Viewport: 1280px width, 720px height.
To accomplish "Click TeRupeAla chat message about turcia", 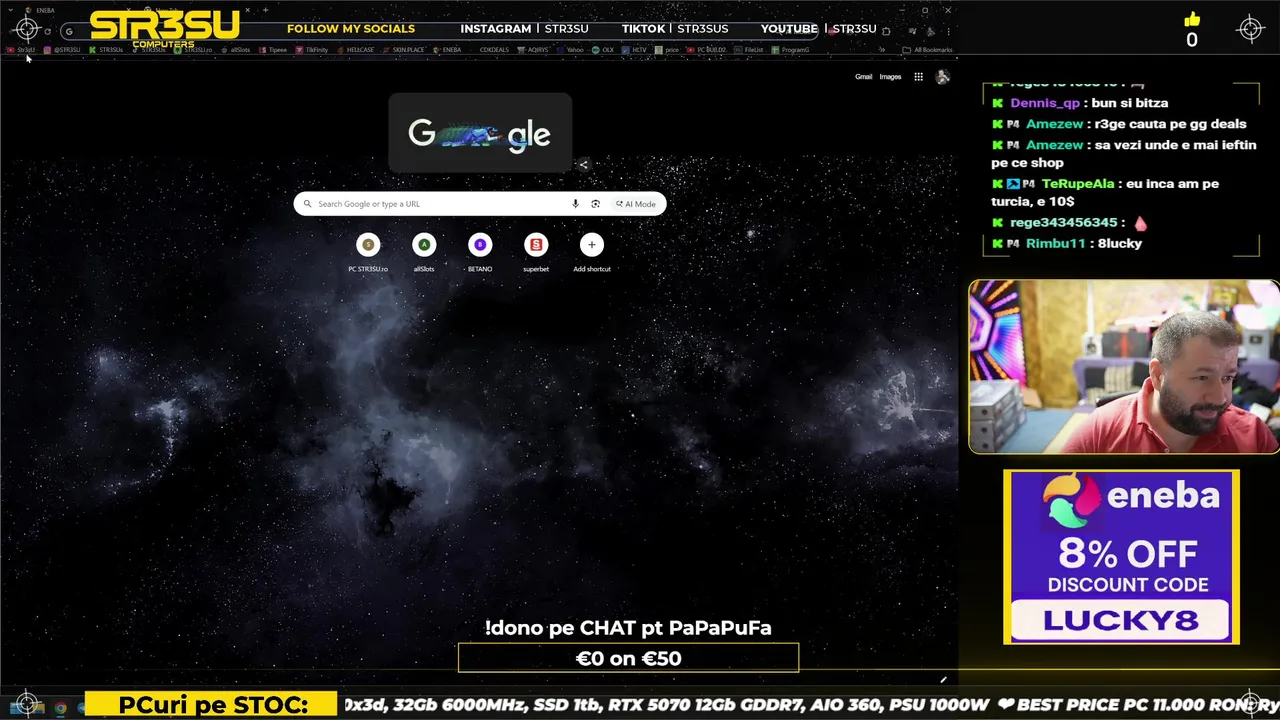I will [1105, 193].
